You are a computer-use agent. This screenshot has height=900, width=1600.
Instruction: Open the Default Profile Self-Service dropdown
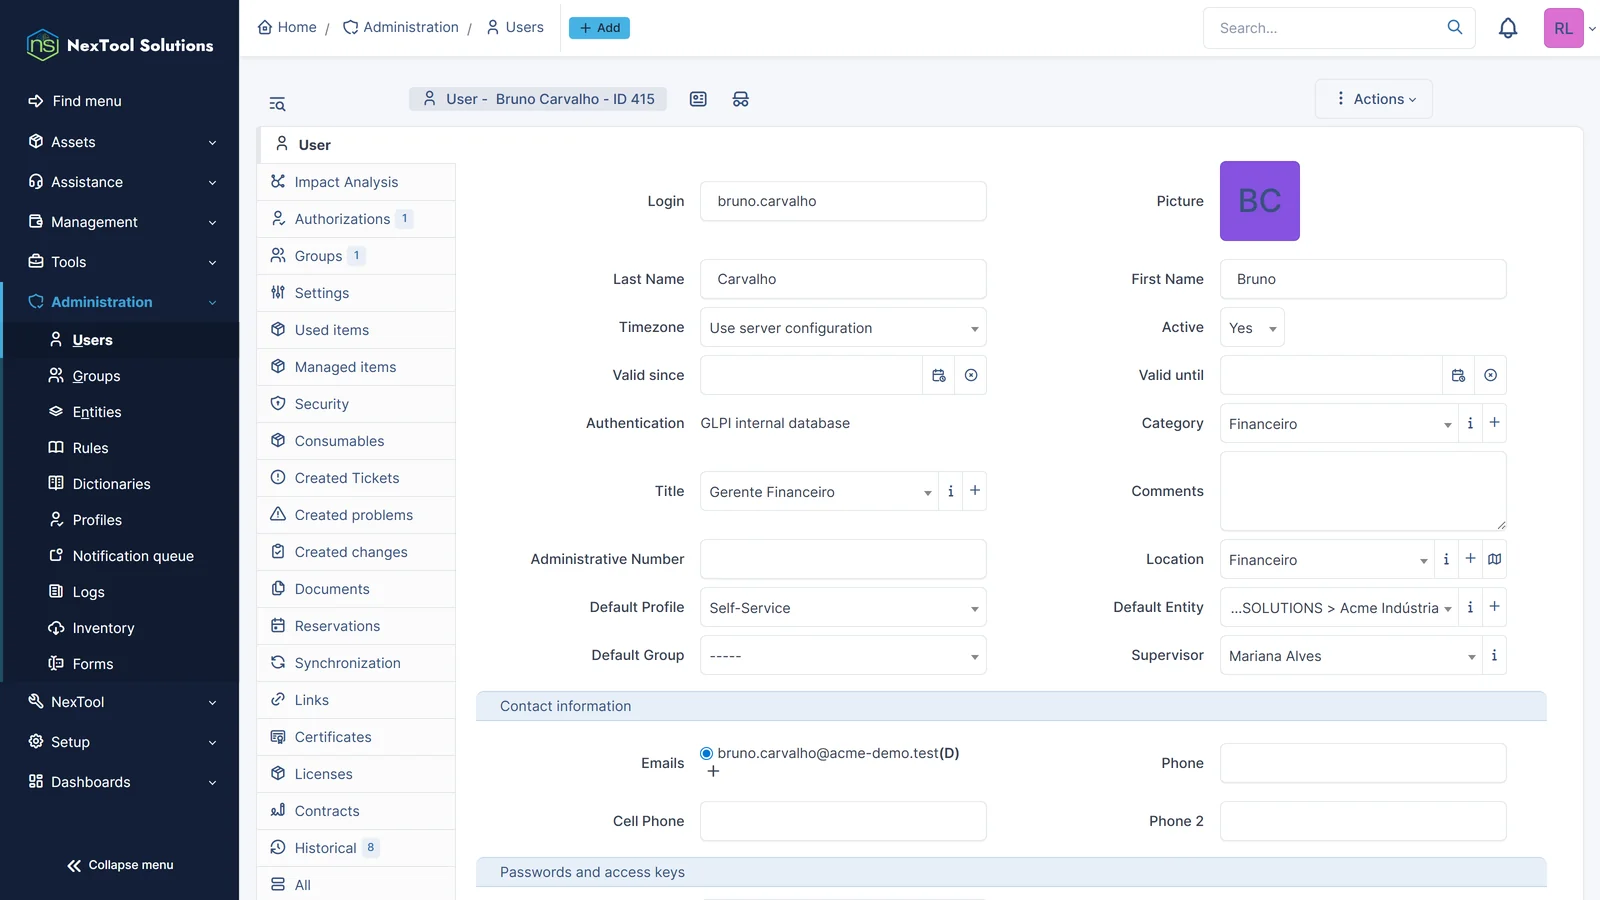click(x=843, y=607)
